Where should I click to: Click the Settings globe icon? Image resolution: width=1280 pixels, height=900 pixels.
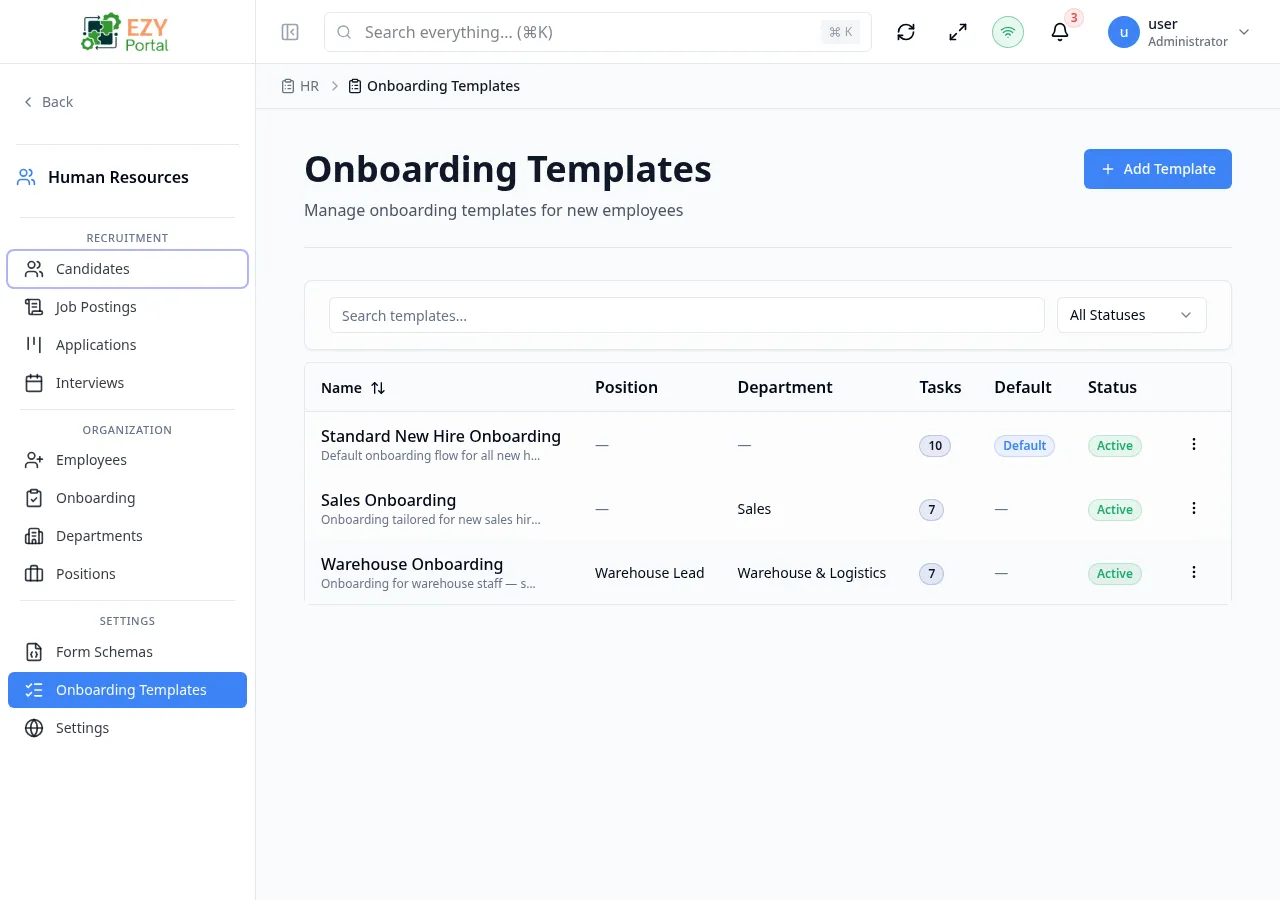pos(34,728)
